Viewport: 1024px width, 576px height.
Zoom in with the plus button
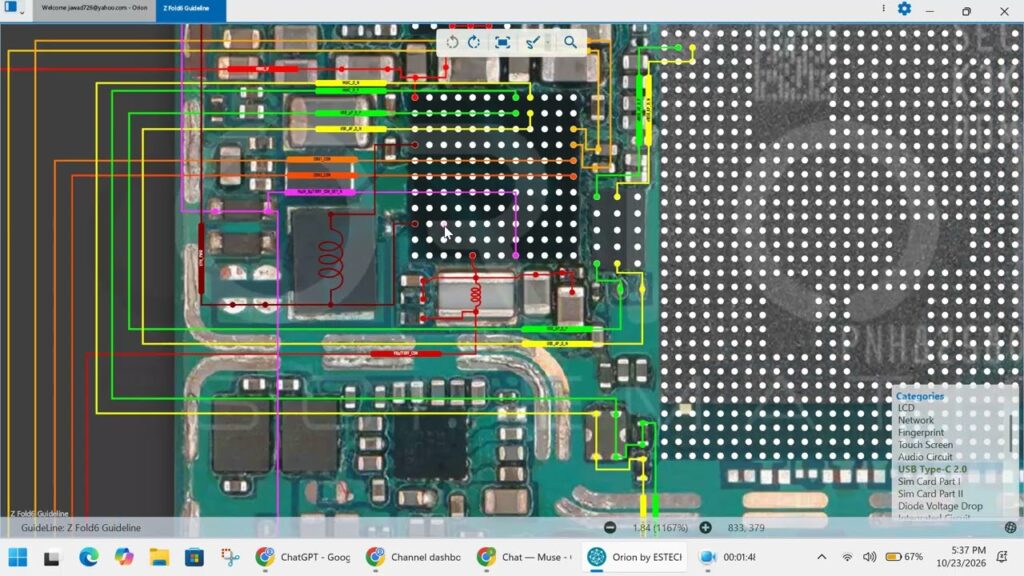pos(705,528)
